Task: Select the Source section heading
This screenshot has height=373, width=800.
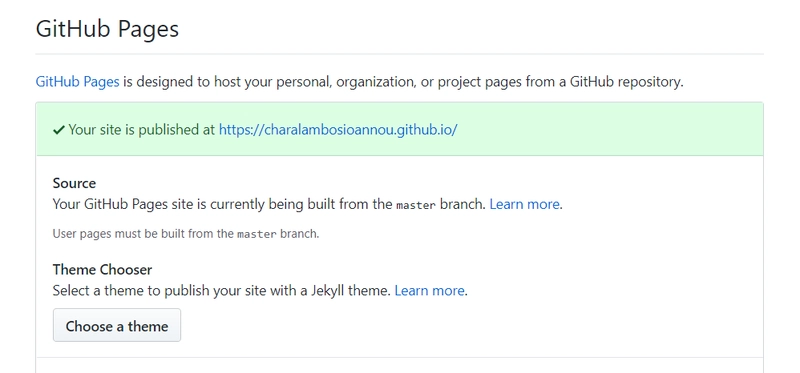Action: (74, 183)
